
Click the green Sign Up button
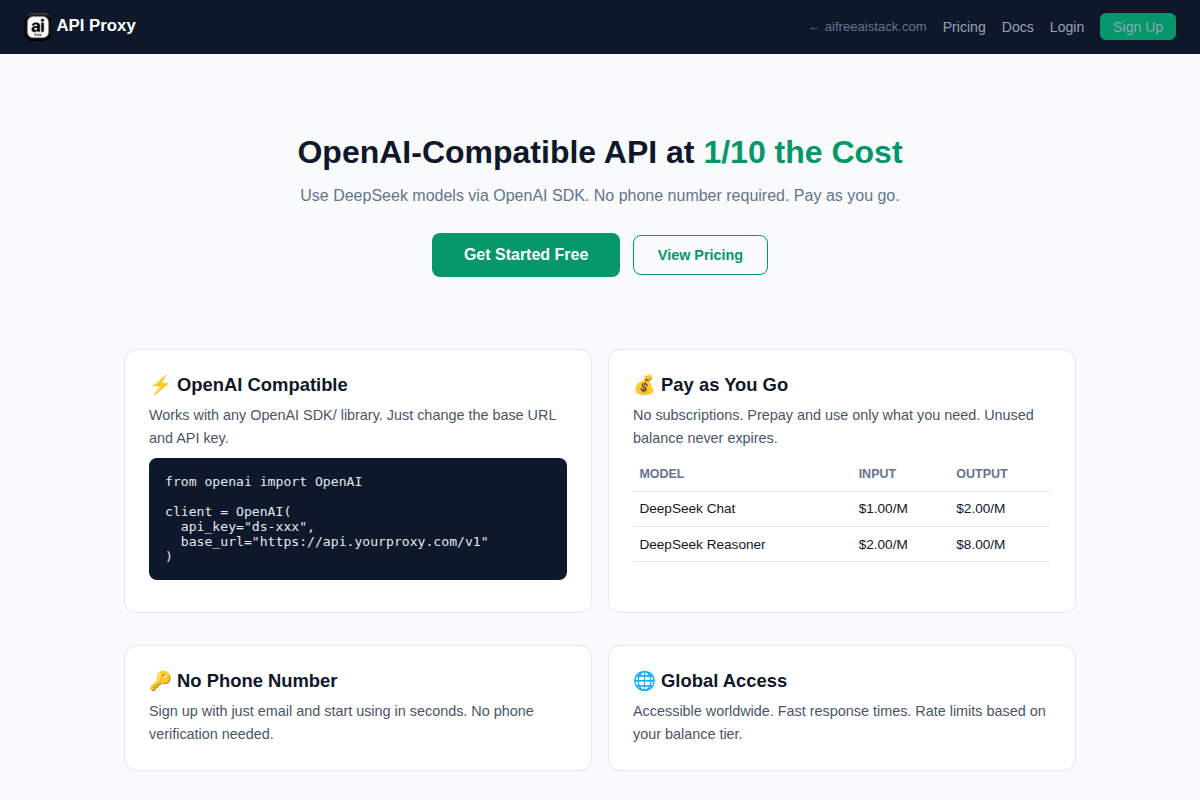coord(1138,27)
